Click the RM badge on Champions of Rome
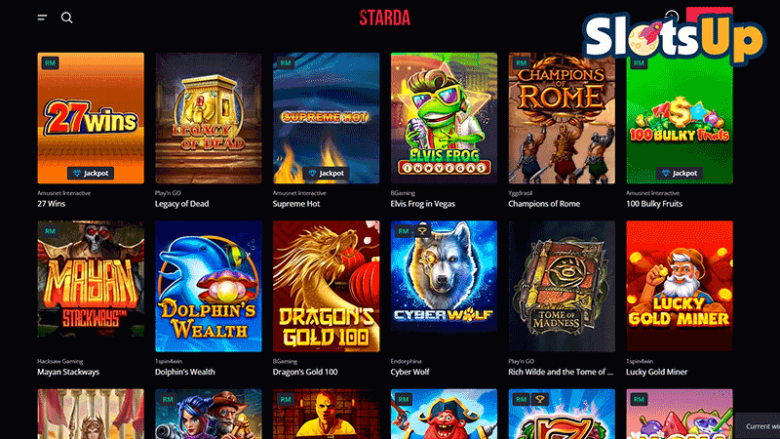780x439 pixels. [x=521, y=63]
